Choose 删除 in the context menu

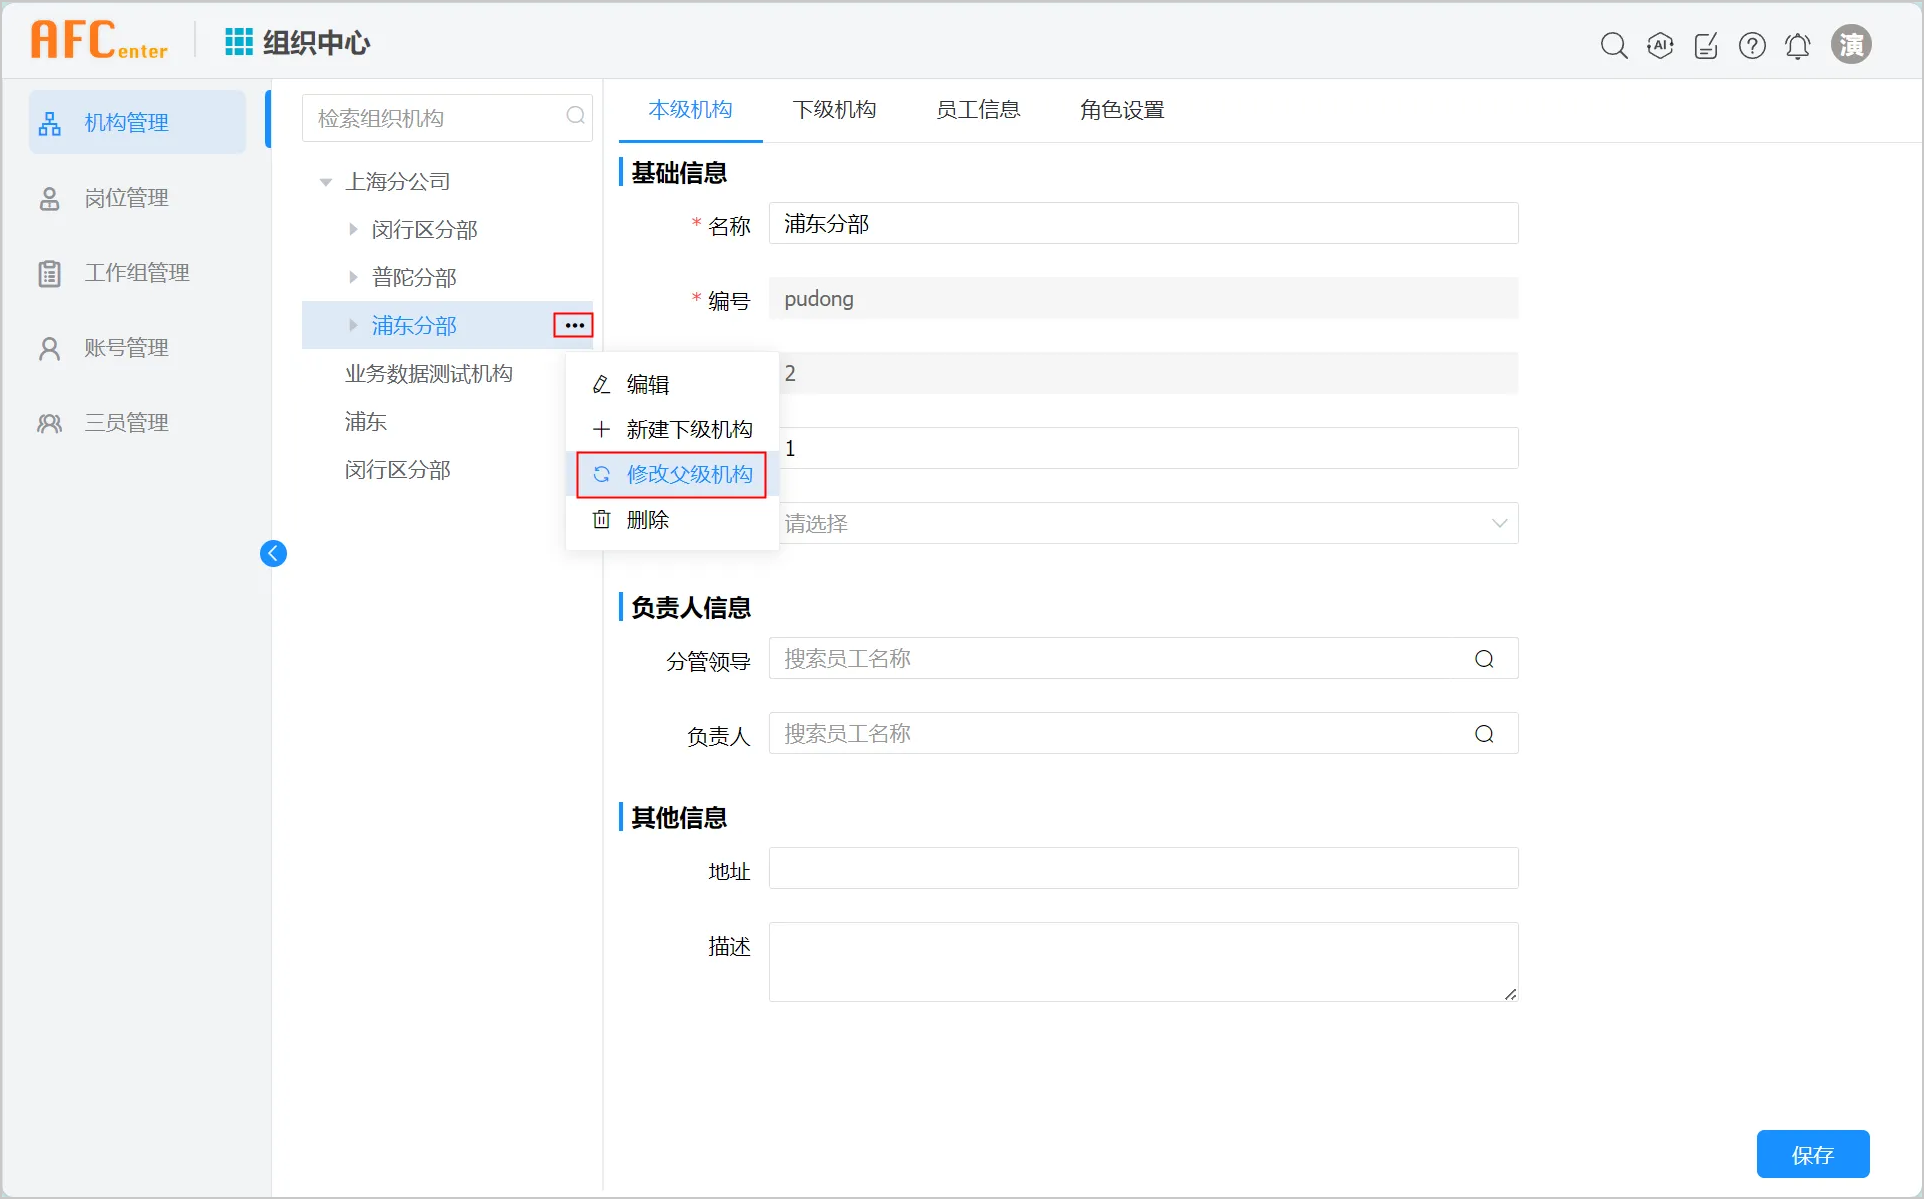646,520
